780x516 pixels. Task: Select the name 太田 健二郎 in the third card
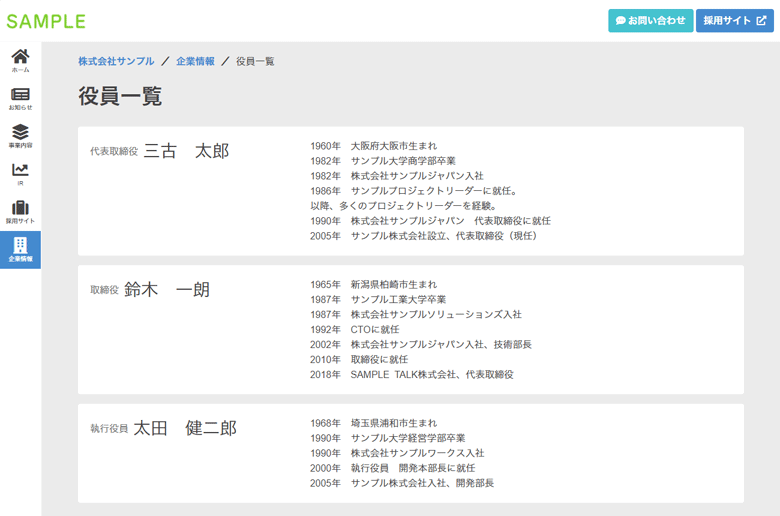click(185, 428)
